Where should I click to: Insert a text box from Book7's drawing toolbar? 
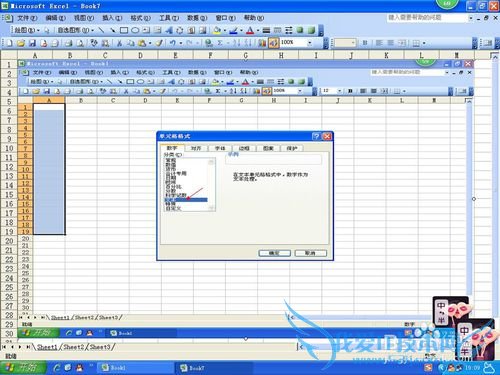pyautogui.click(x=146, y=30)
